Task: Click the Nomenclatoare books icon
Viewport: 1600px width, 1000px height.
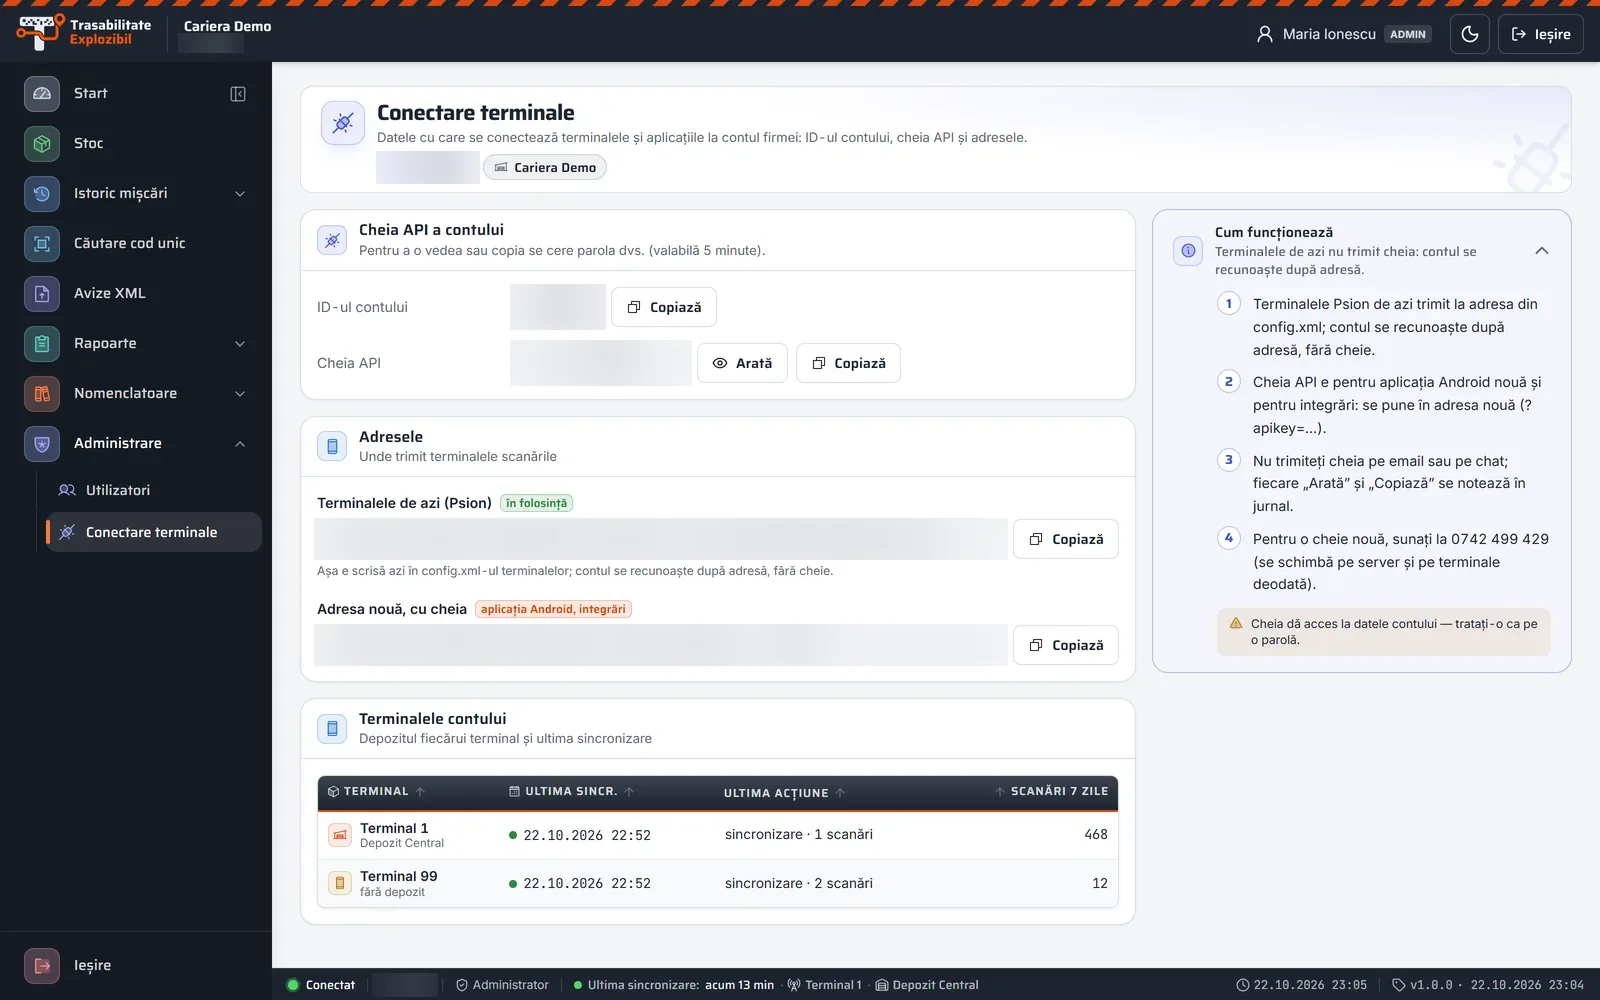Action: click(x=42, y=393)
